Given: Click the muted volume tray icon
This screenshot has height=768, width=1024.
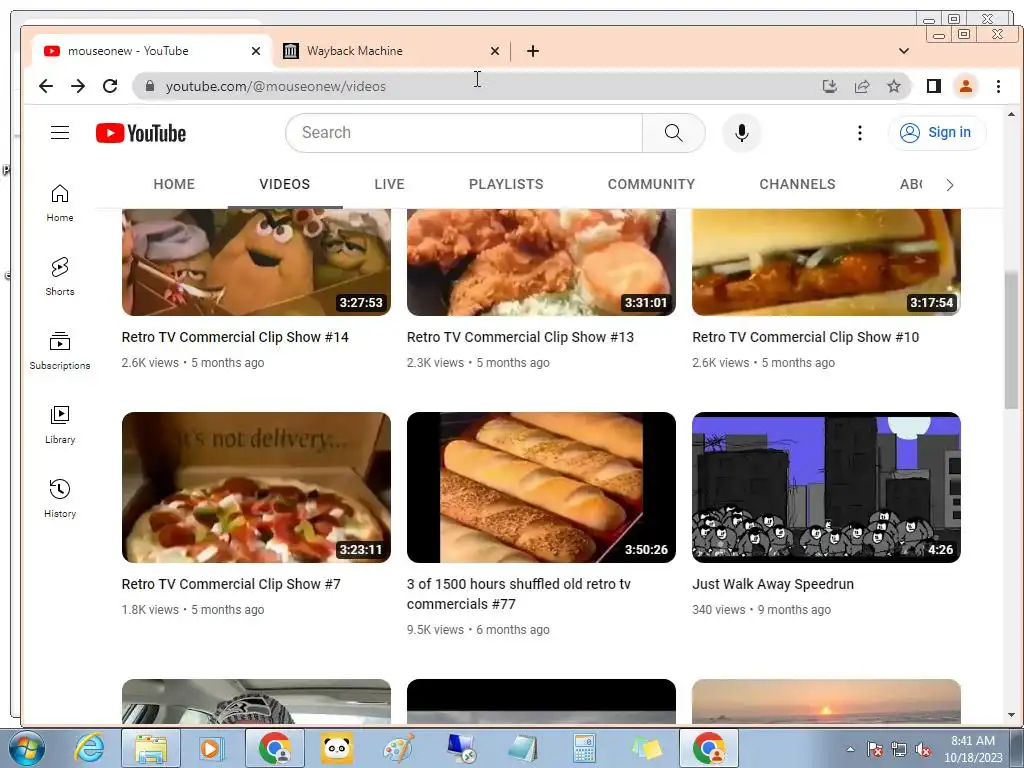Looking at the screenshot, I should tap(923, 750).
